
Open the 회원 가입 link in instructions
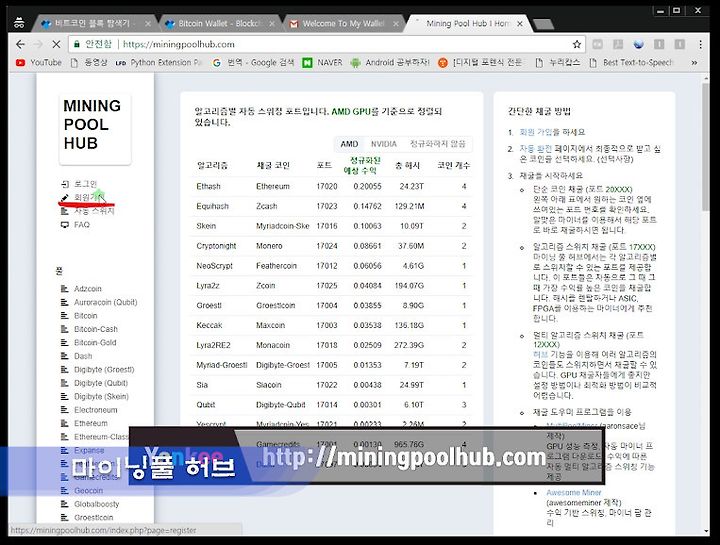[535, 132]
